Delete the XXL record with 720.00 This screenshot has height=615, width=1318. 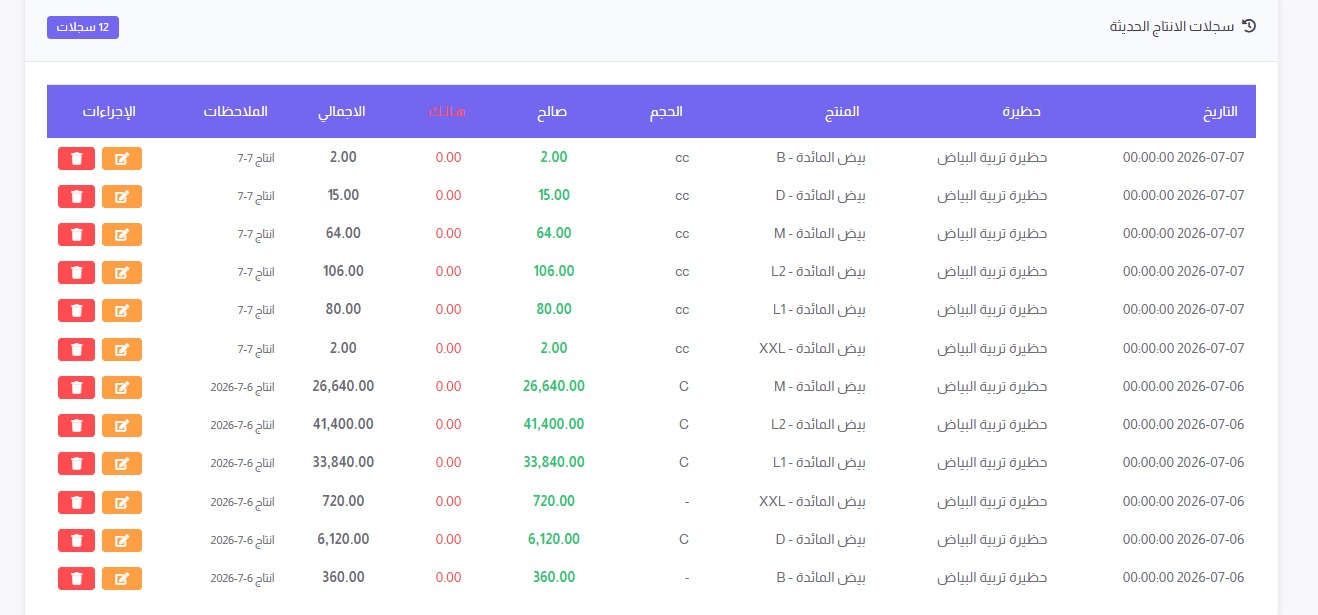pyautogui.click(x=77, y=502)
